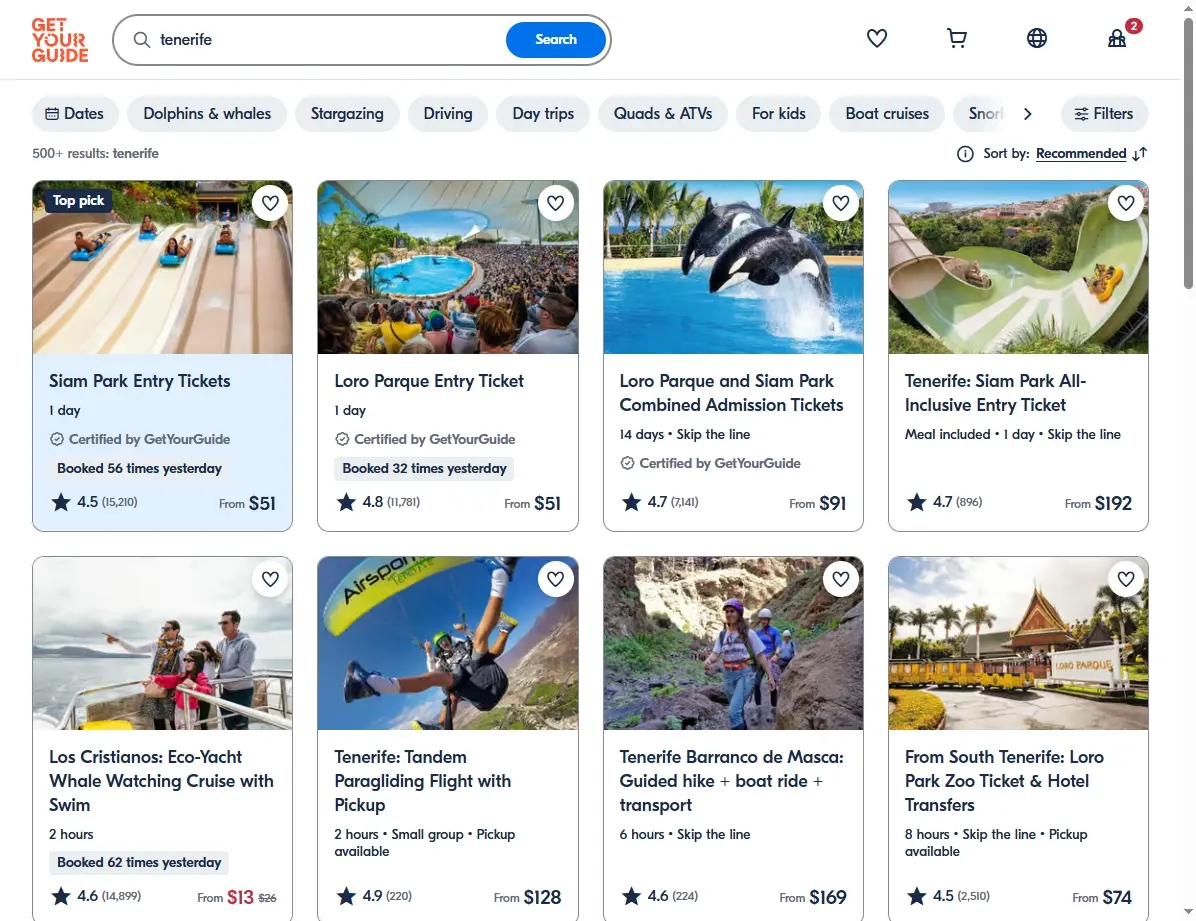This screenshot has height=921, width=1196.
Task: Click the Top pick badge
Action: (78, 201)
